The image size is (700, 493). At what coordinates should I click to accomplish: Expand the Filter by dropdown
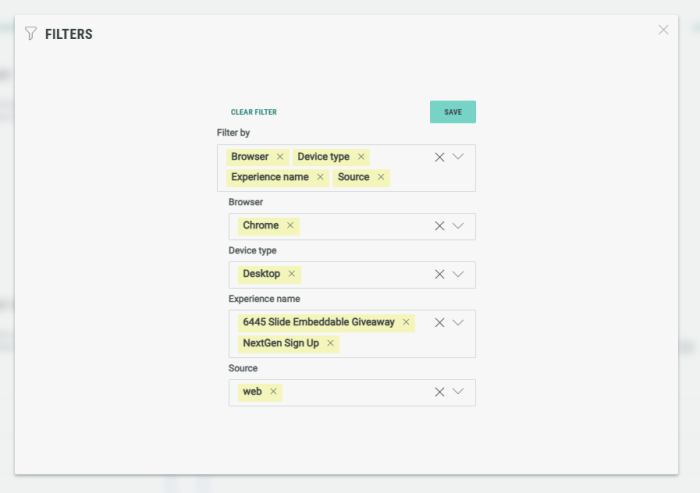tap(458, 157)
